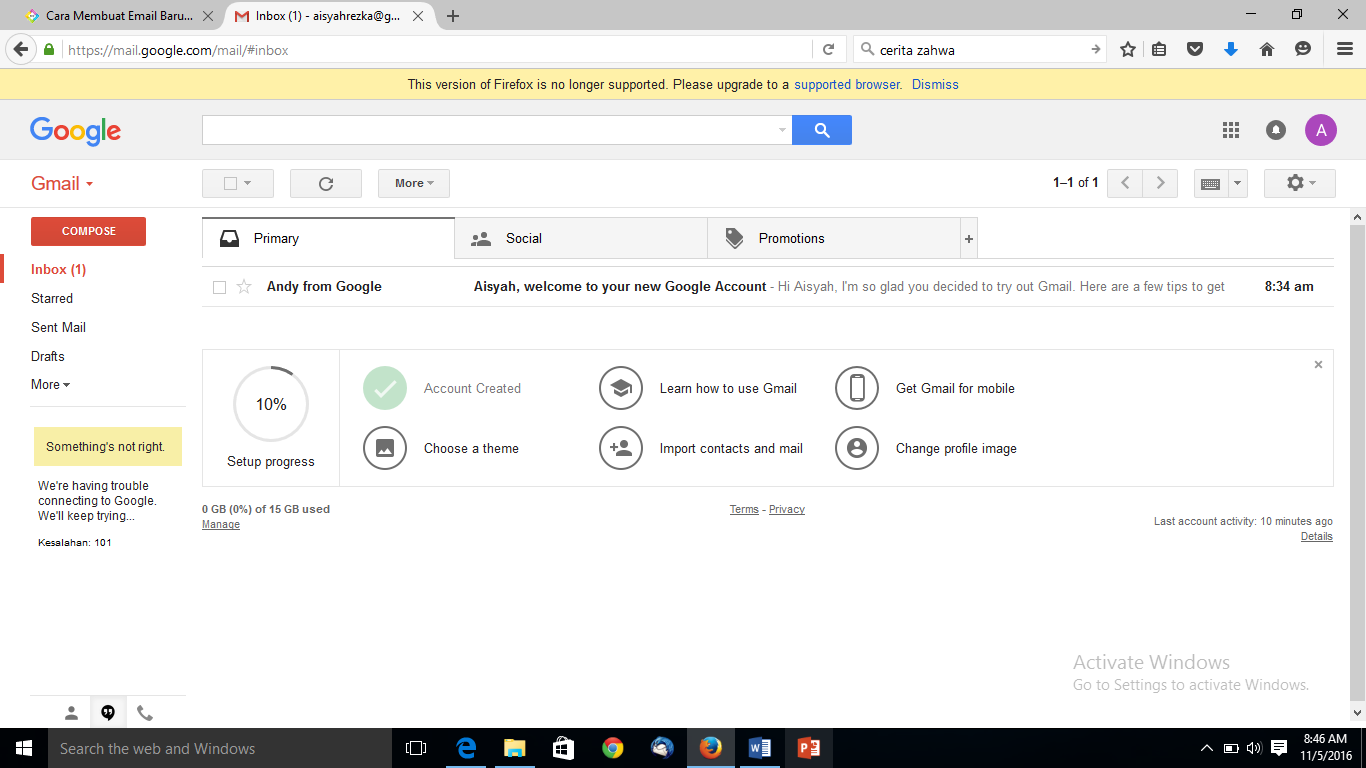Open the Inbox (1) folder
The image size is (1366, 768).
(x=59, y=270)
